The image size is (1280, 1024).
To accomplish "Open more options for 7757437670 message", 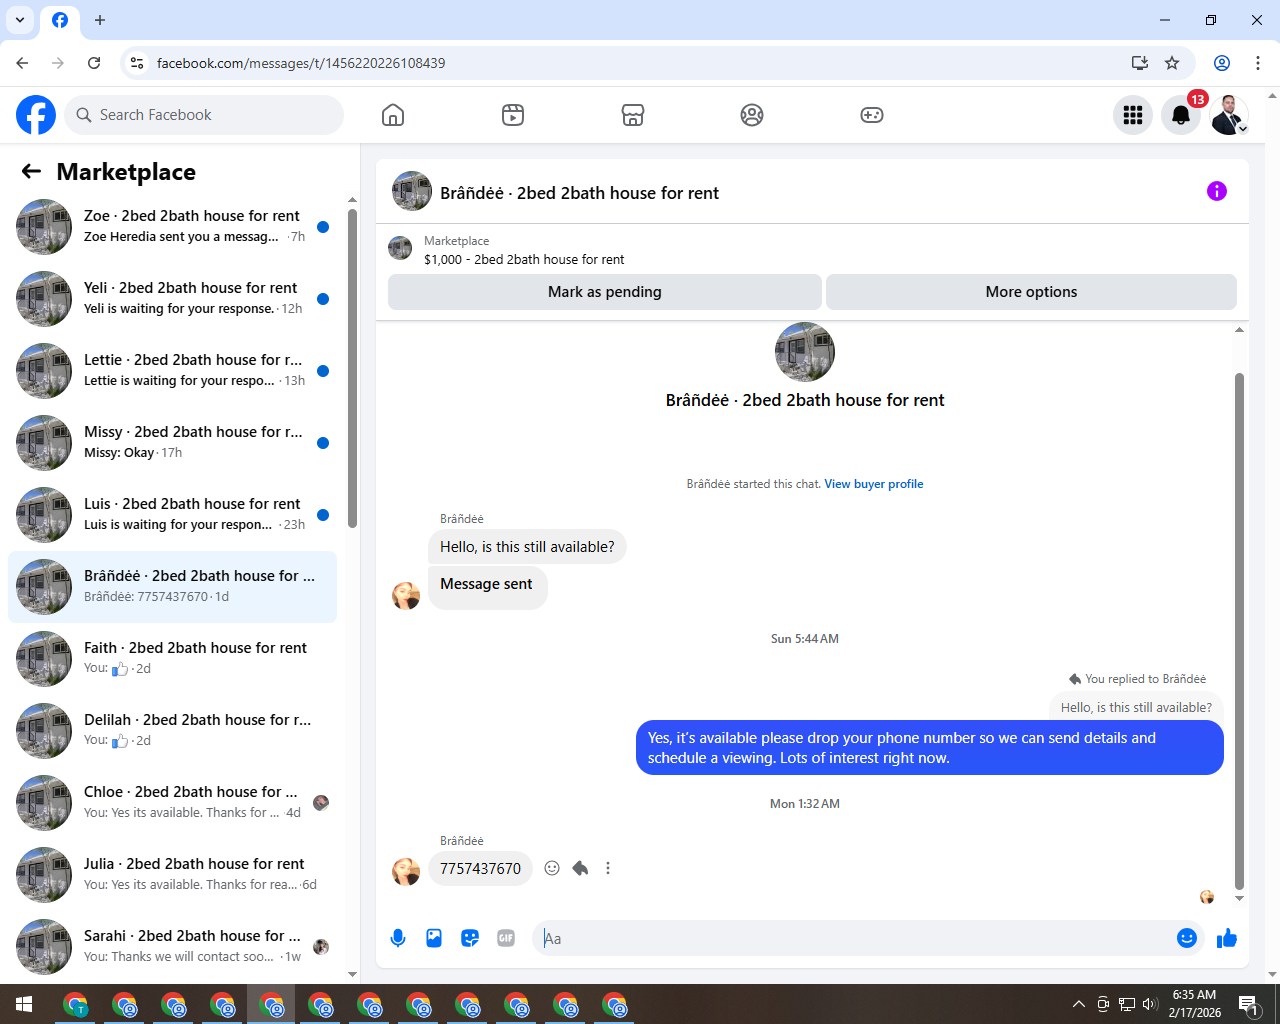I will (608, 868).
